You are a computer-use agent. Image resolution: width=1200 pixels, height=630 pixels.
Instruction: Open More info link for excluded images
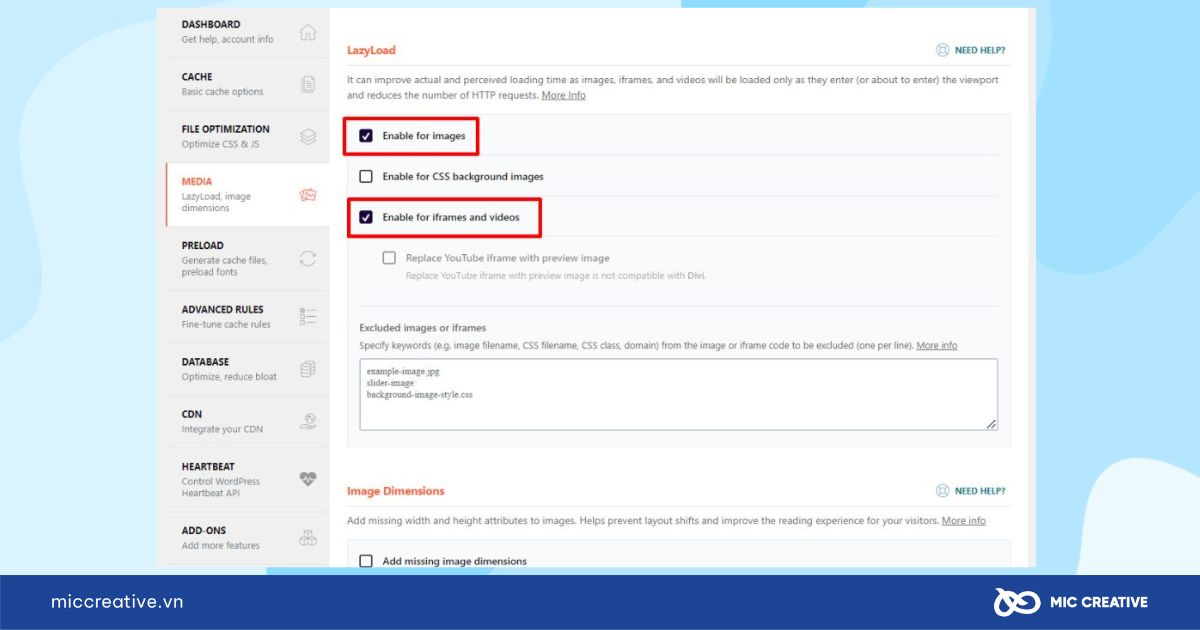(x=937, y=345)
